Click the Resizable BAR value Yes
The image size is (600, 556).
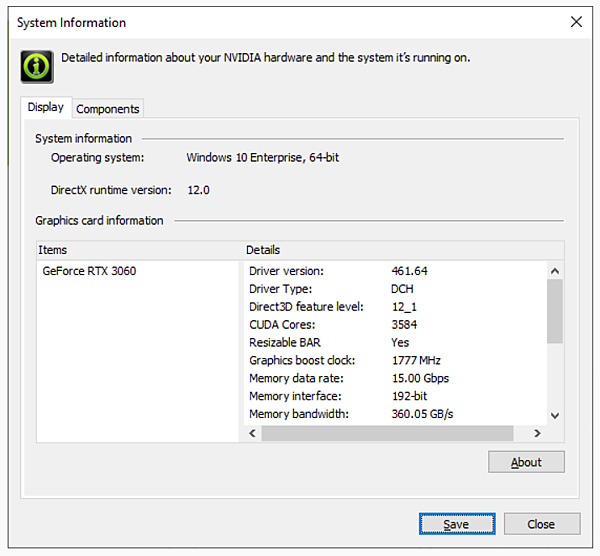[400, 342]
